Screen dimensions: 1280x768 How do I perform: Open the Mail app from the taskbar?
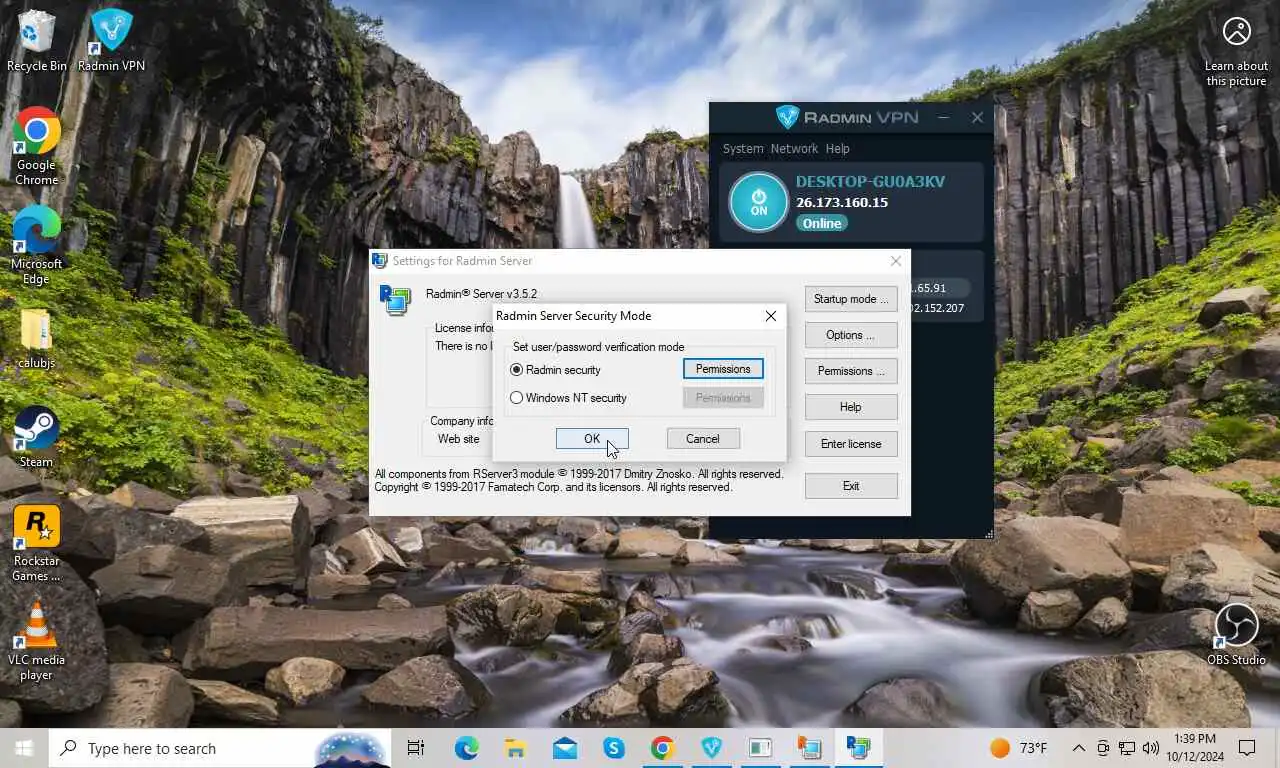click(564, 748)
